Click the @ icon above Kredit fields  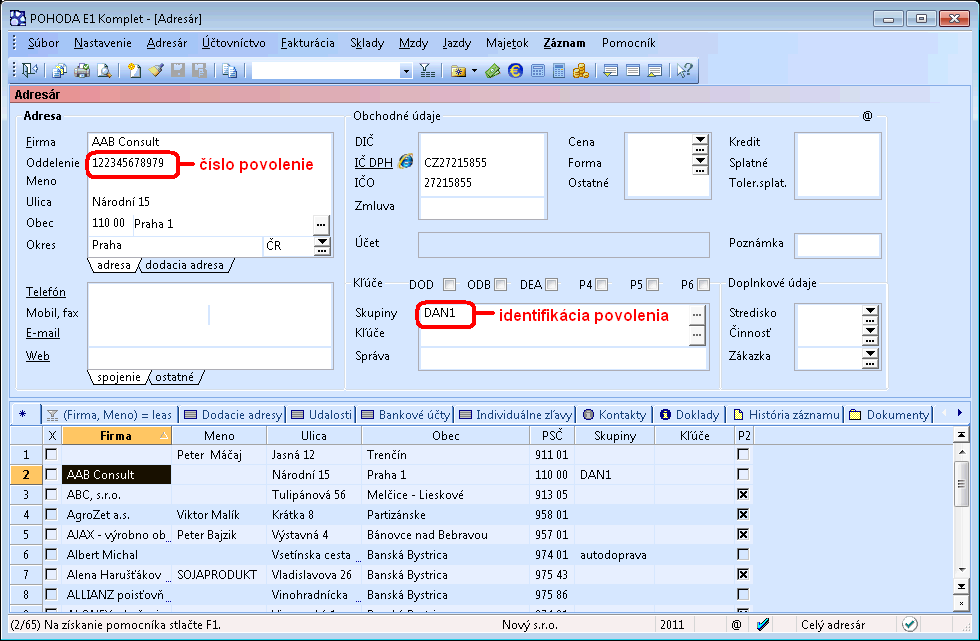pos(867,116)
